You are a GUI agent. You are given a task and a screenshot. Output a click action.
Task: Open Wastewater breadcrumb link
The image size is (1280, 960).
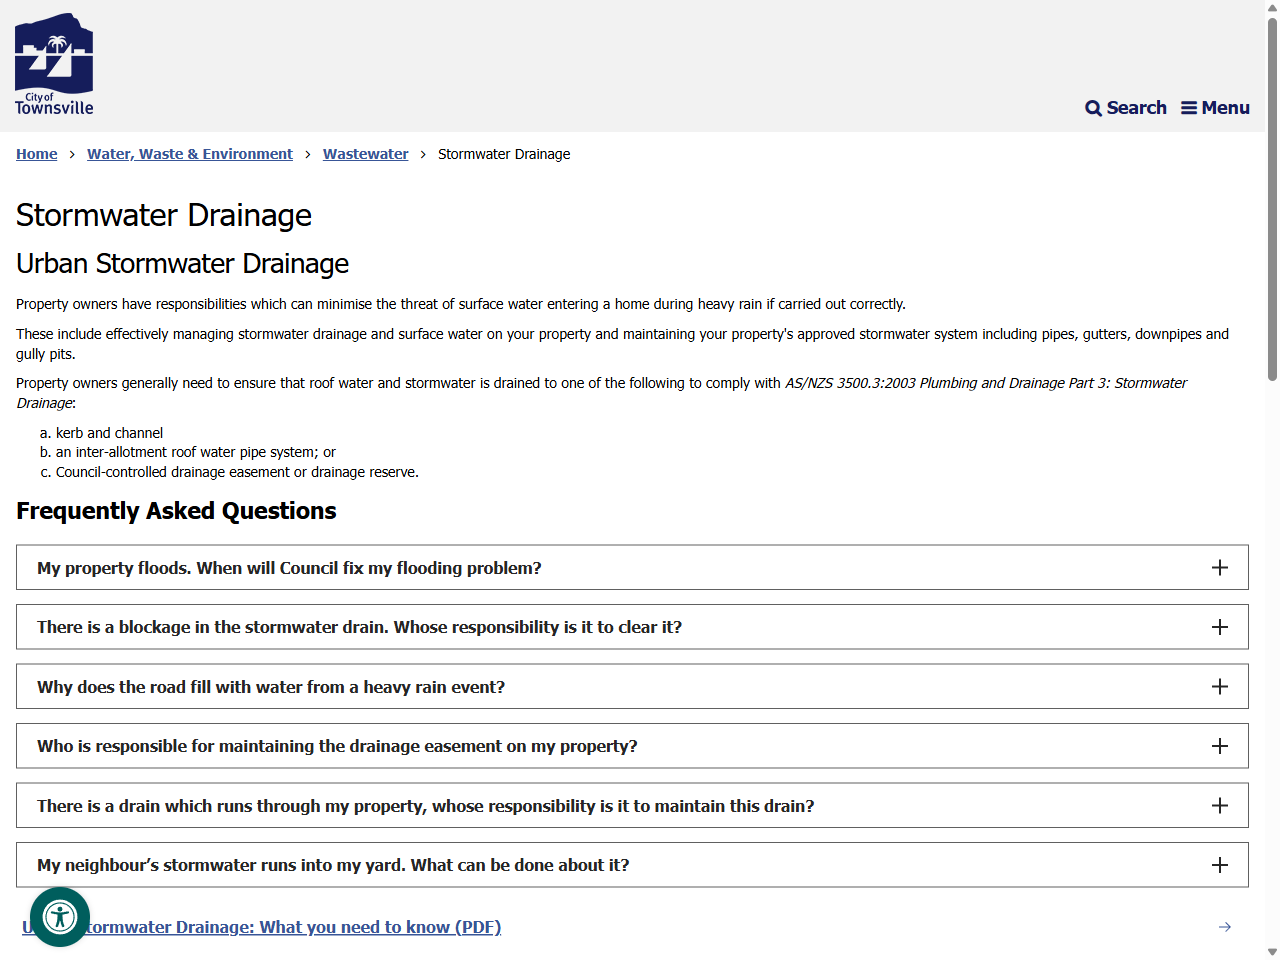coord(366,154)
